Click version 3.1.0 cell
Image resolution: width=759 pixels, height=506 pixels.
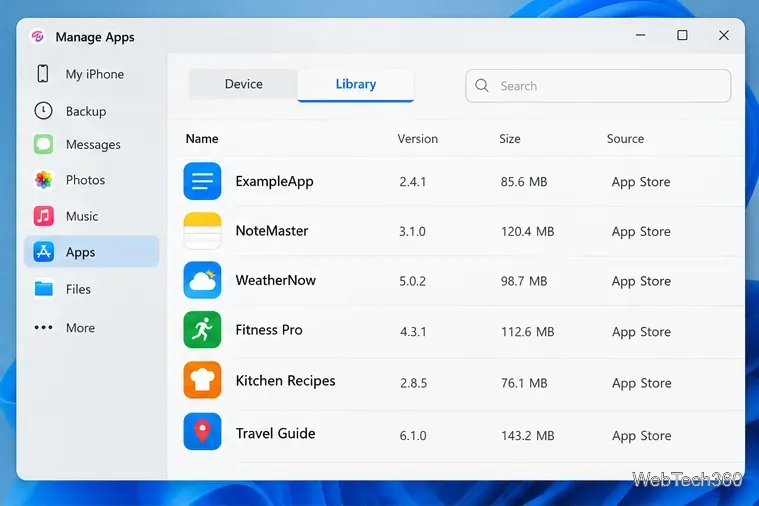(x=412, y=231)
